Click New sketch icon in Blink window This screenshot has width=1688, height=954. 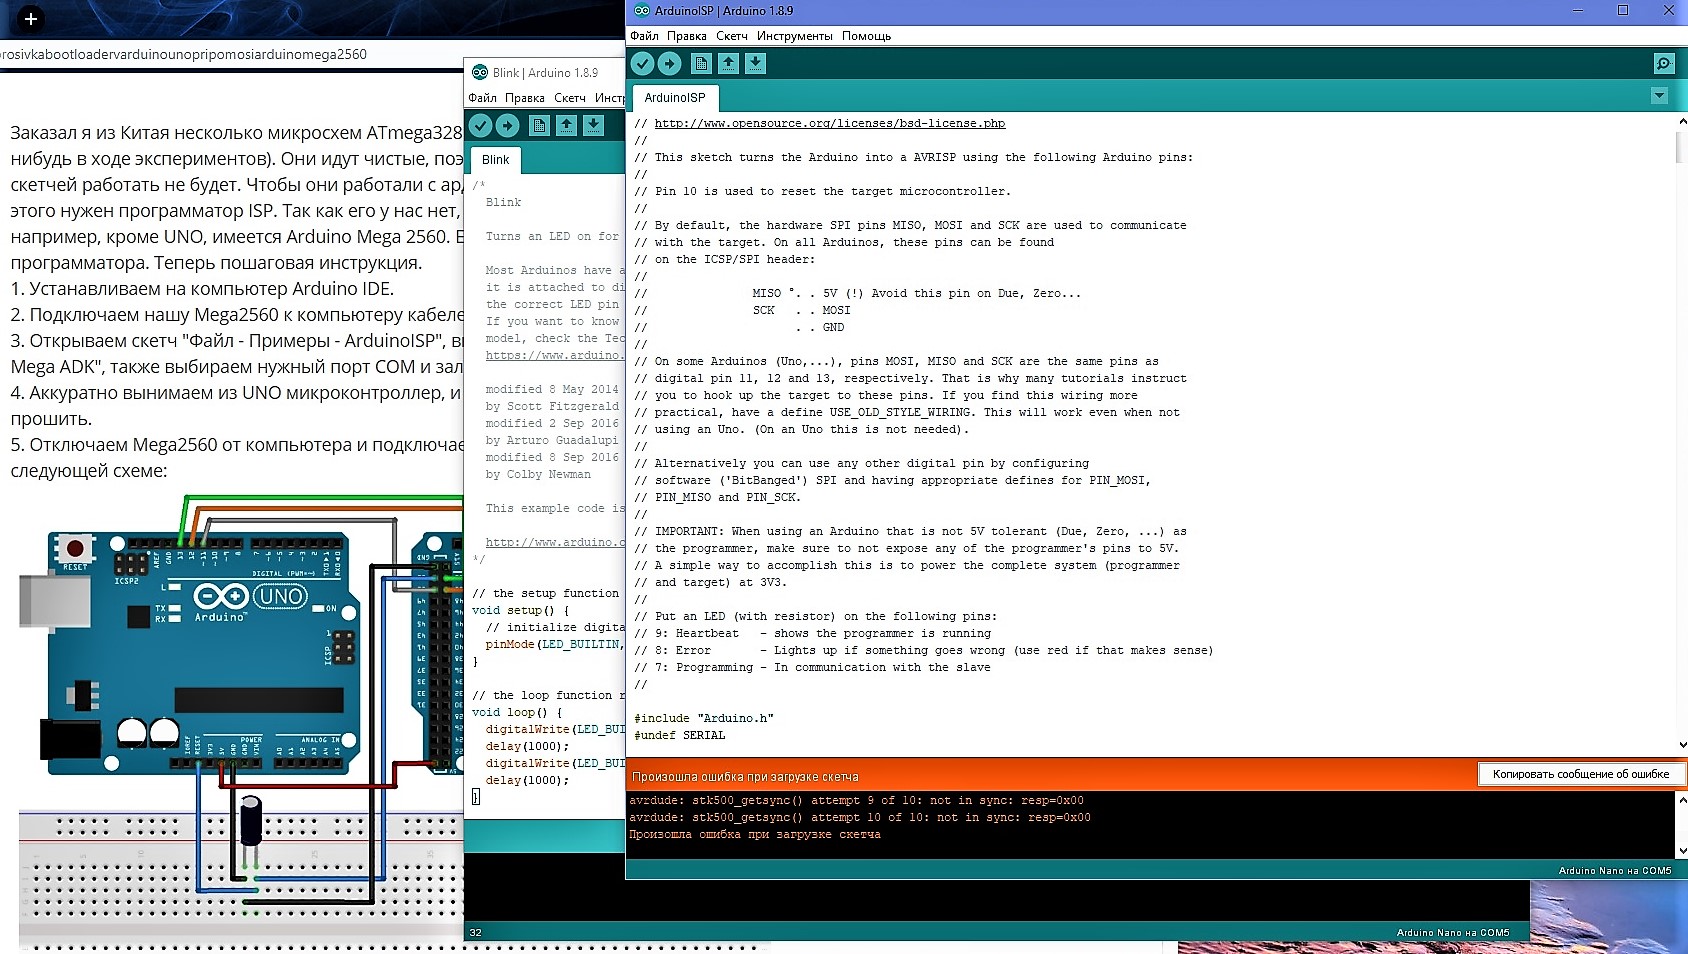[x=540, y=125]
